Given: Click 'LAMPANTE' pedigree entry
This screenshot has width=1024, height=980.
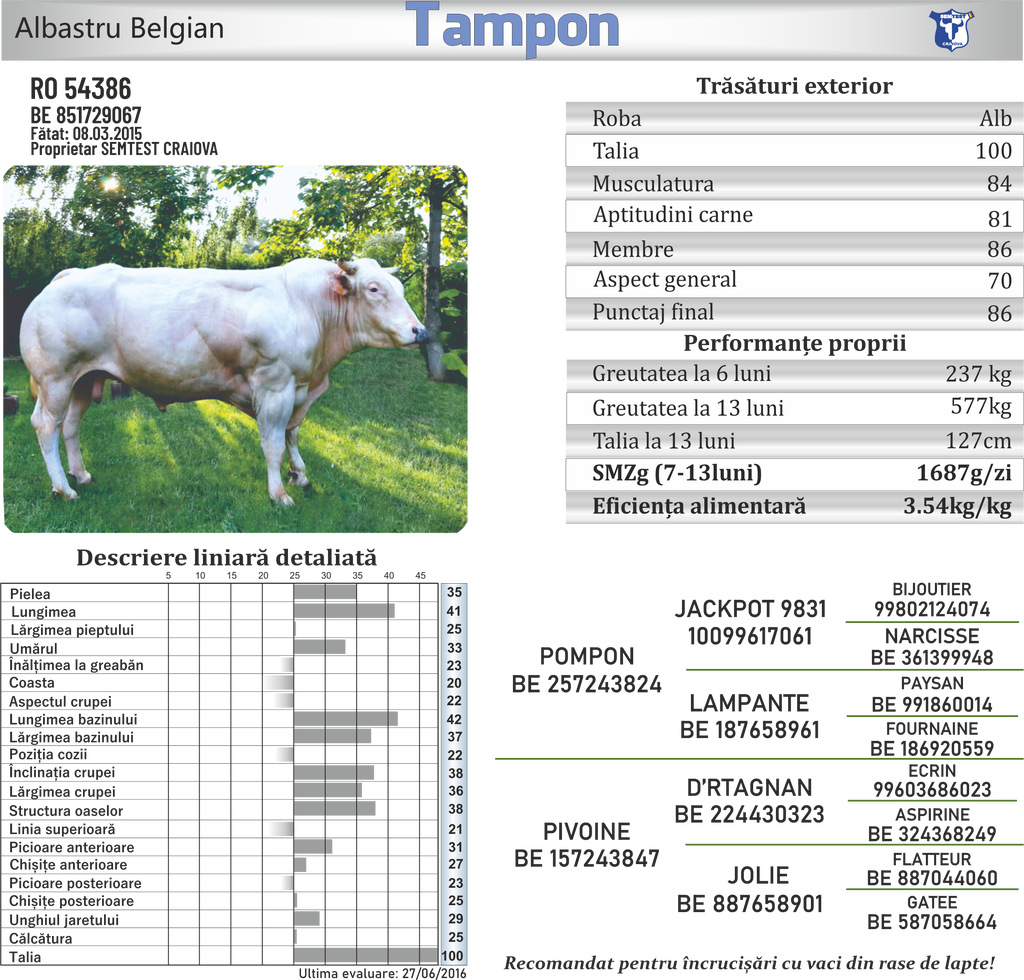Looking at the screenshot, I should (749, 703).
